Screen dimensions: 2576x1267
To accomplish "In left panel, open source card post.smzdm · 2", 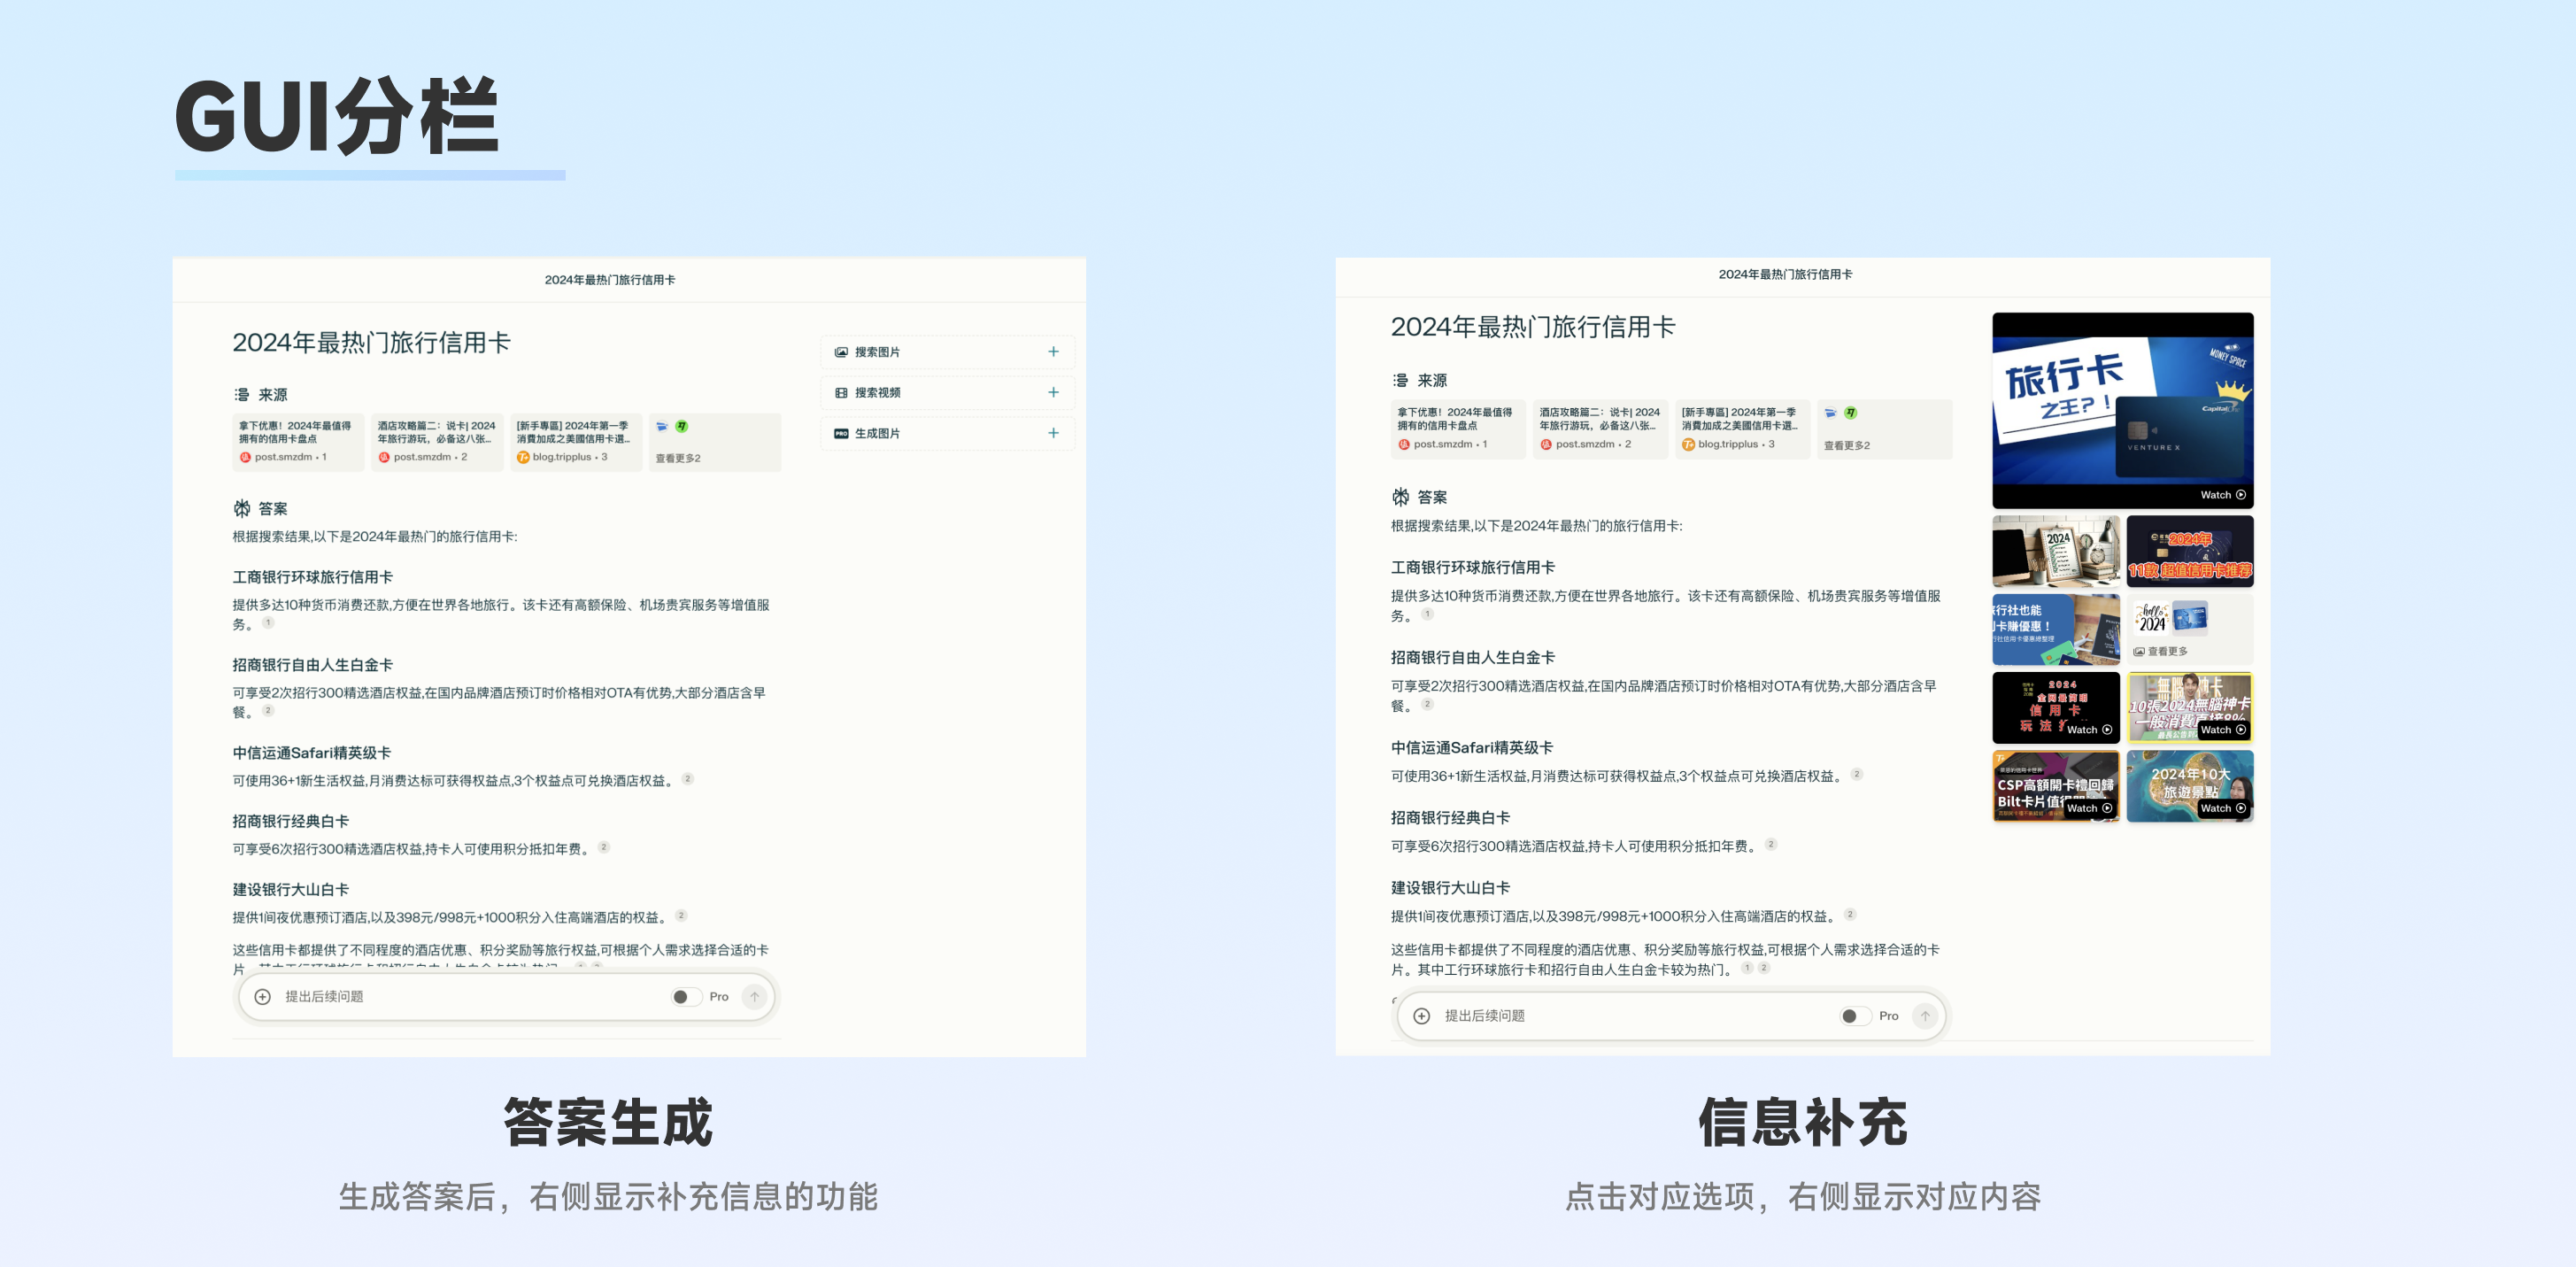I will (437, 442).
